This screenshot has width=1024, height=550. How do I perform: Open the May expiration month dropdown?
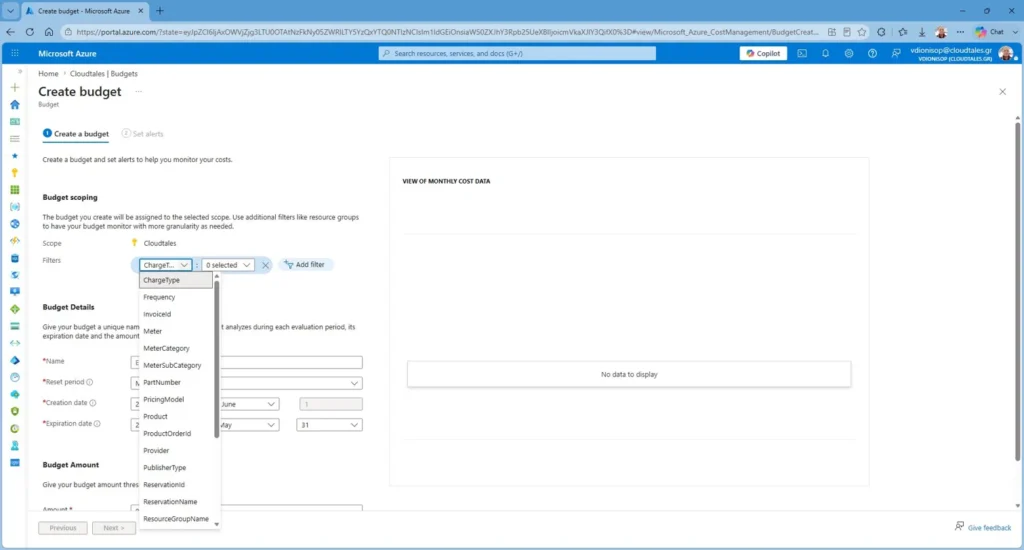(x=249, y=425)
